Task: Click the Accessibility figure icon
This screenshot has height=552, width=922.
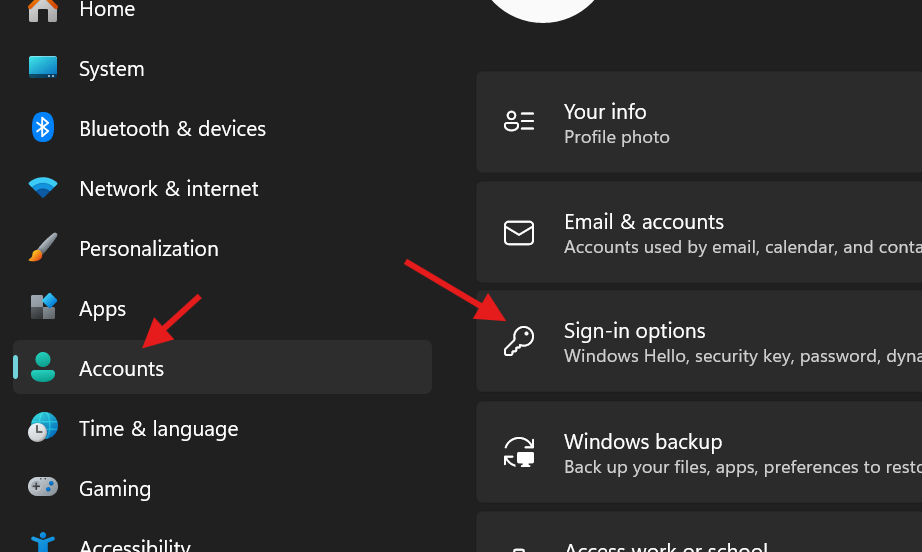Action: point(42,543)
